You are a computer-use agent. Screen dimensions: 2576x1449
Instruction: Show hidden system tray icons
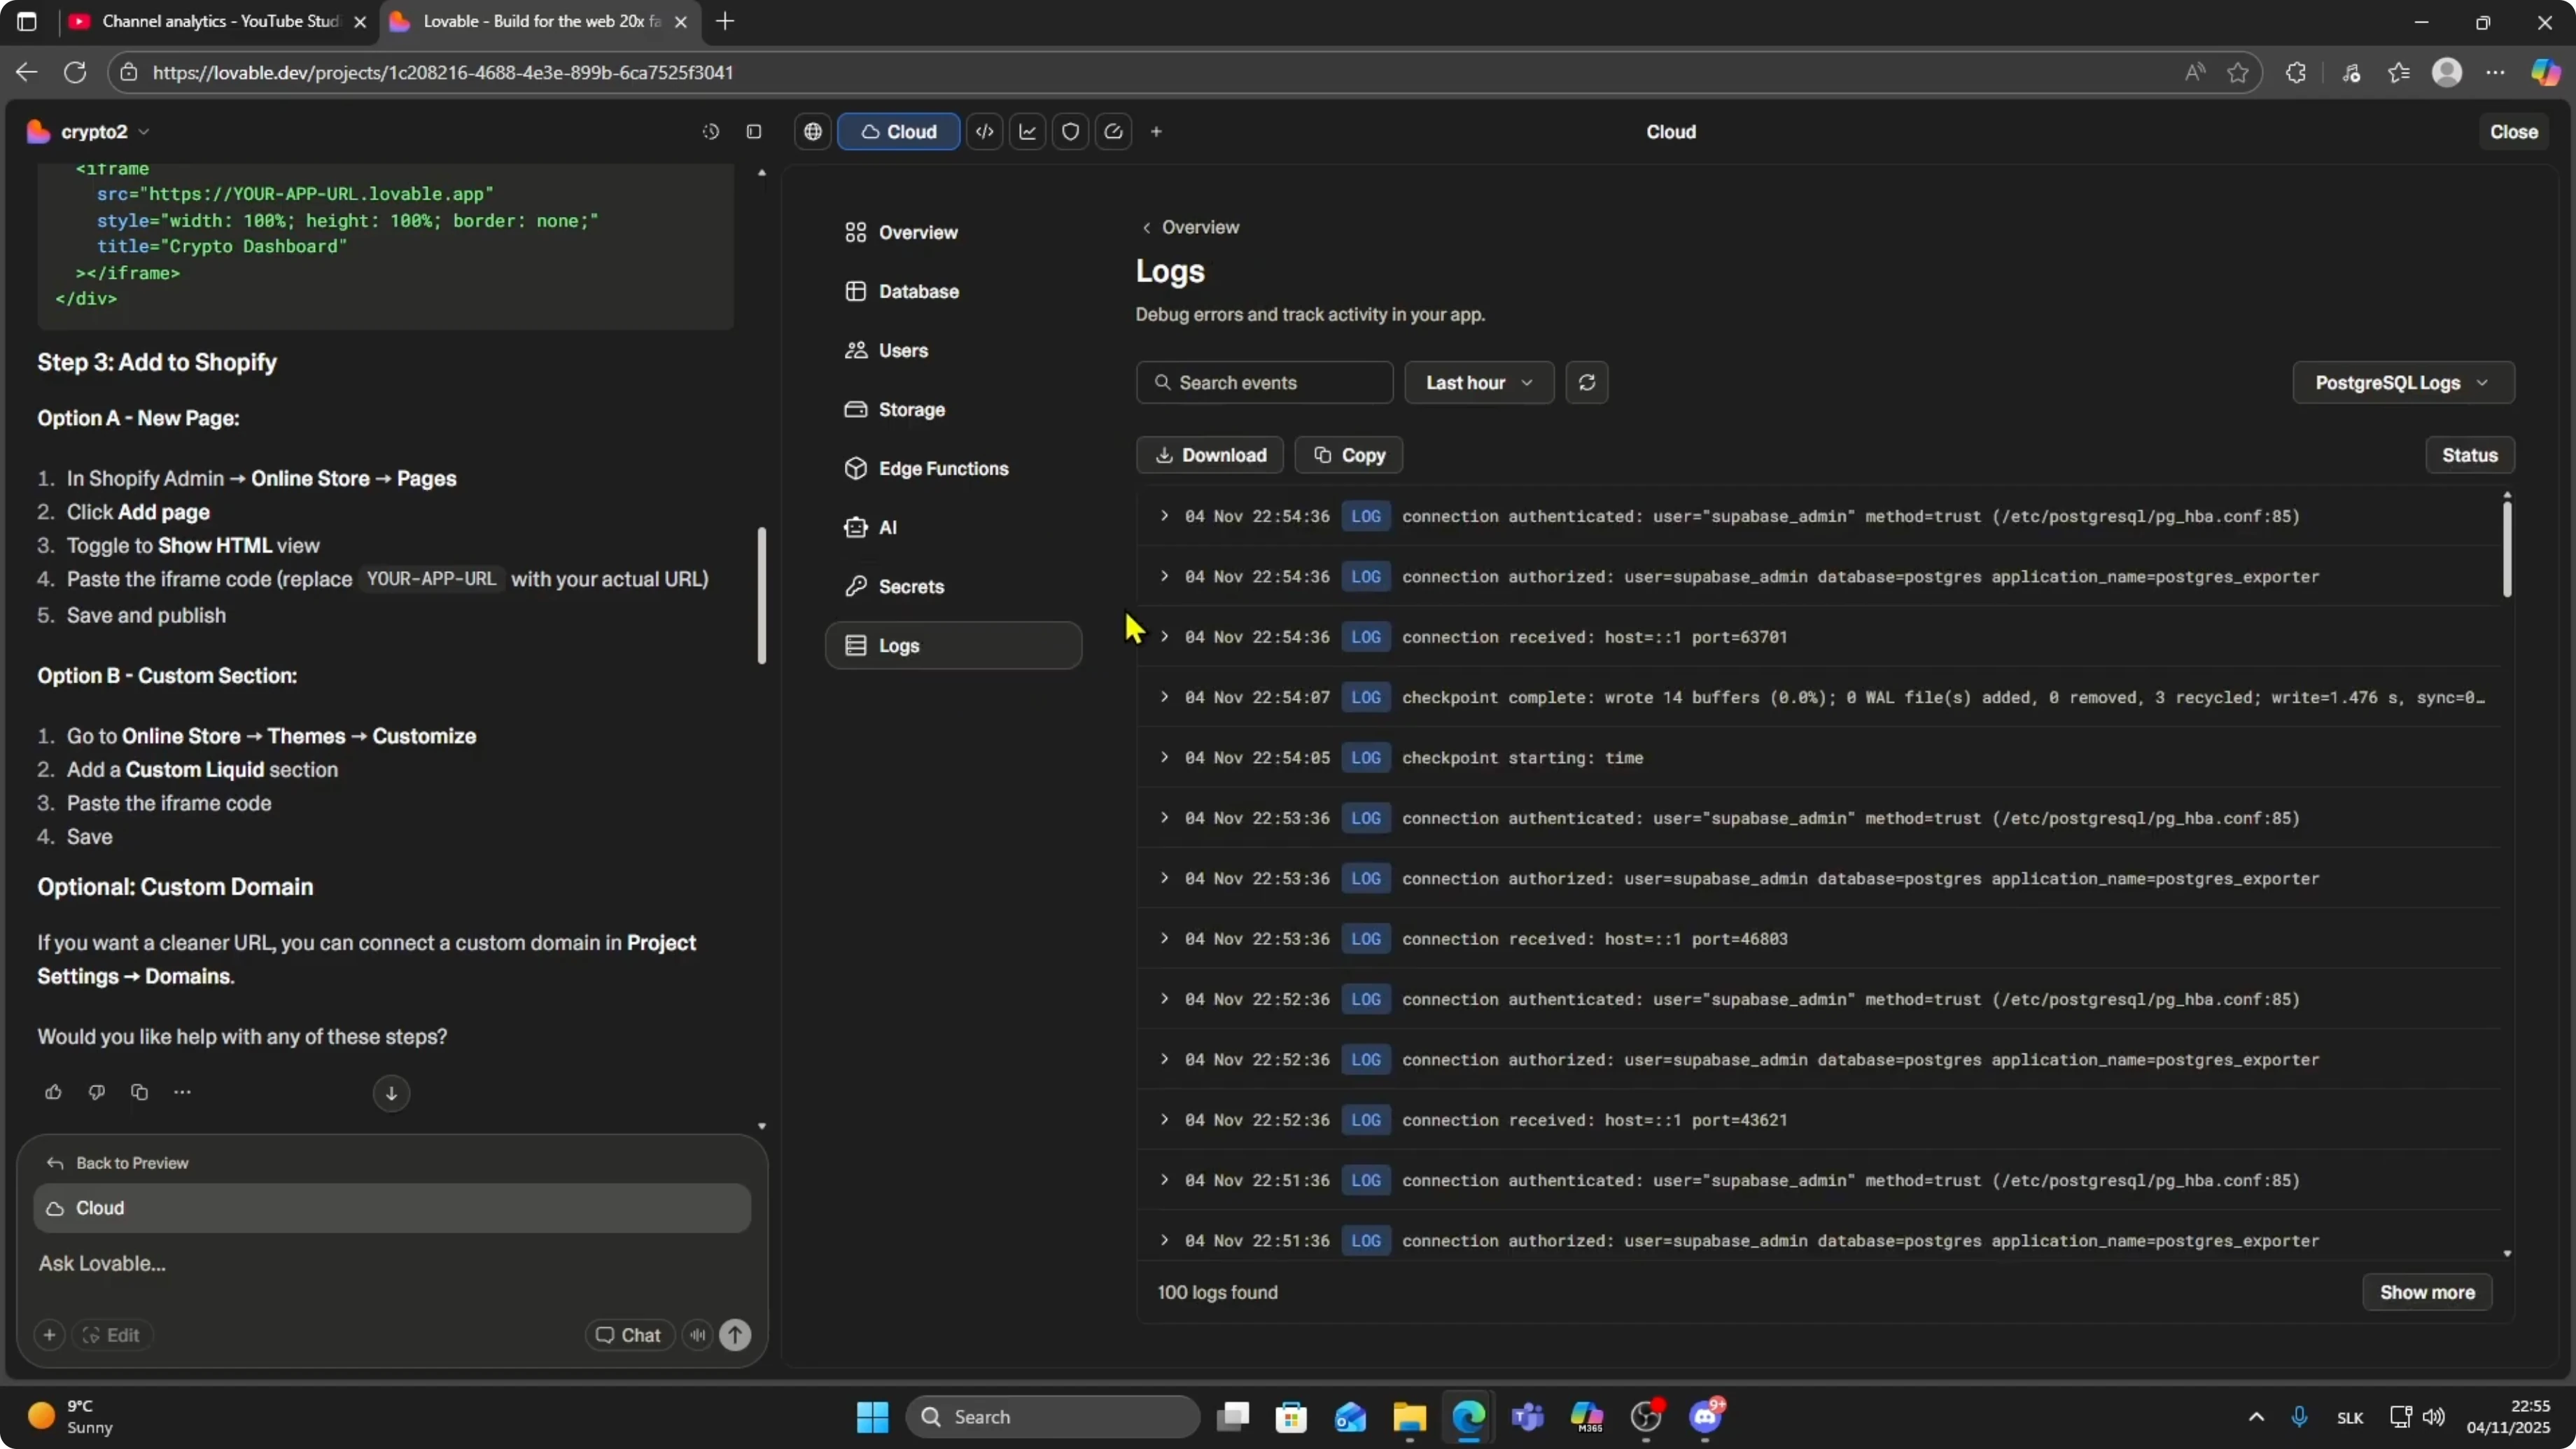coord(2256,1417)
